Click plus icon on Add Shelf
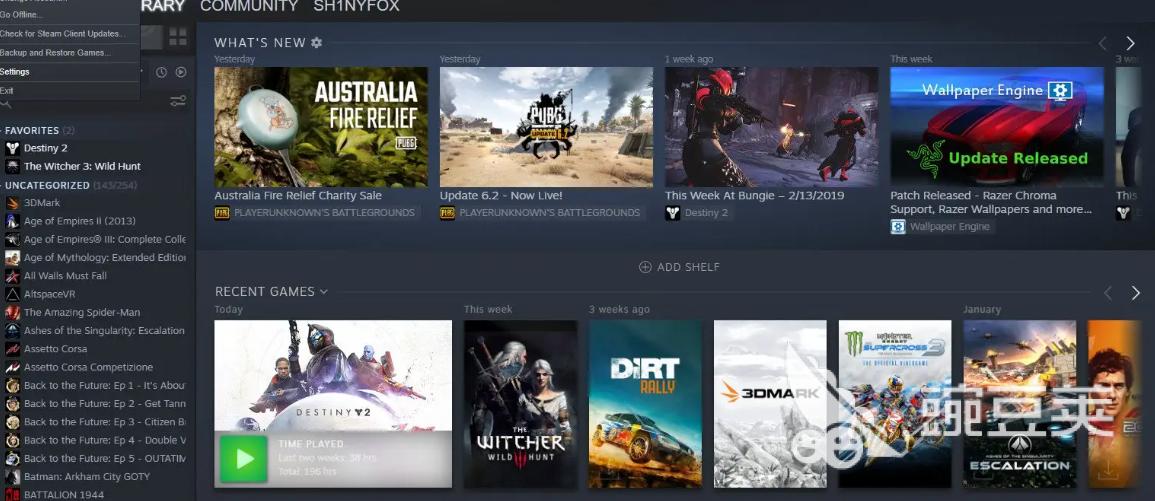Viewport: 1155px width, 501px height. 645,267
